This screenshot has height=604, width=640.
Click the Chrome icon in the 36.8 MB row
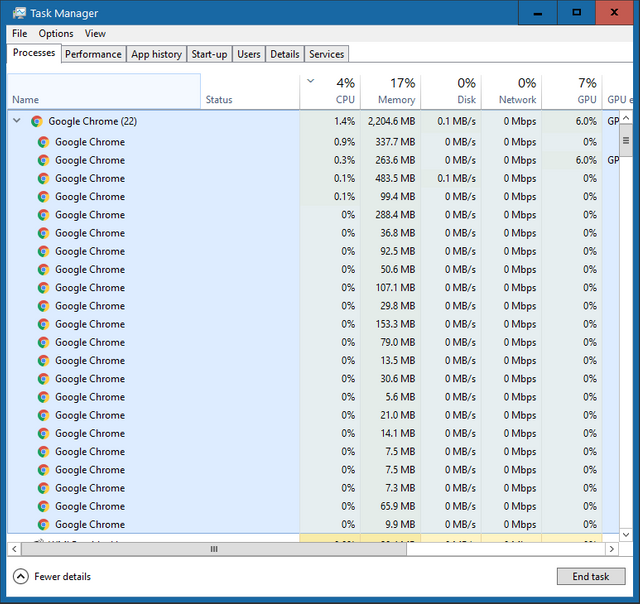click(x=43, y=233)
